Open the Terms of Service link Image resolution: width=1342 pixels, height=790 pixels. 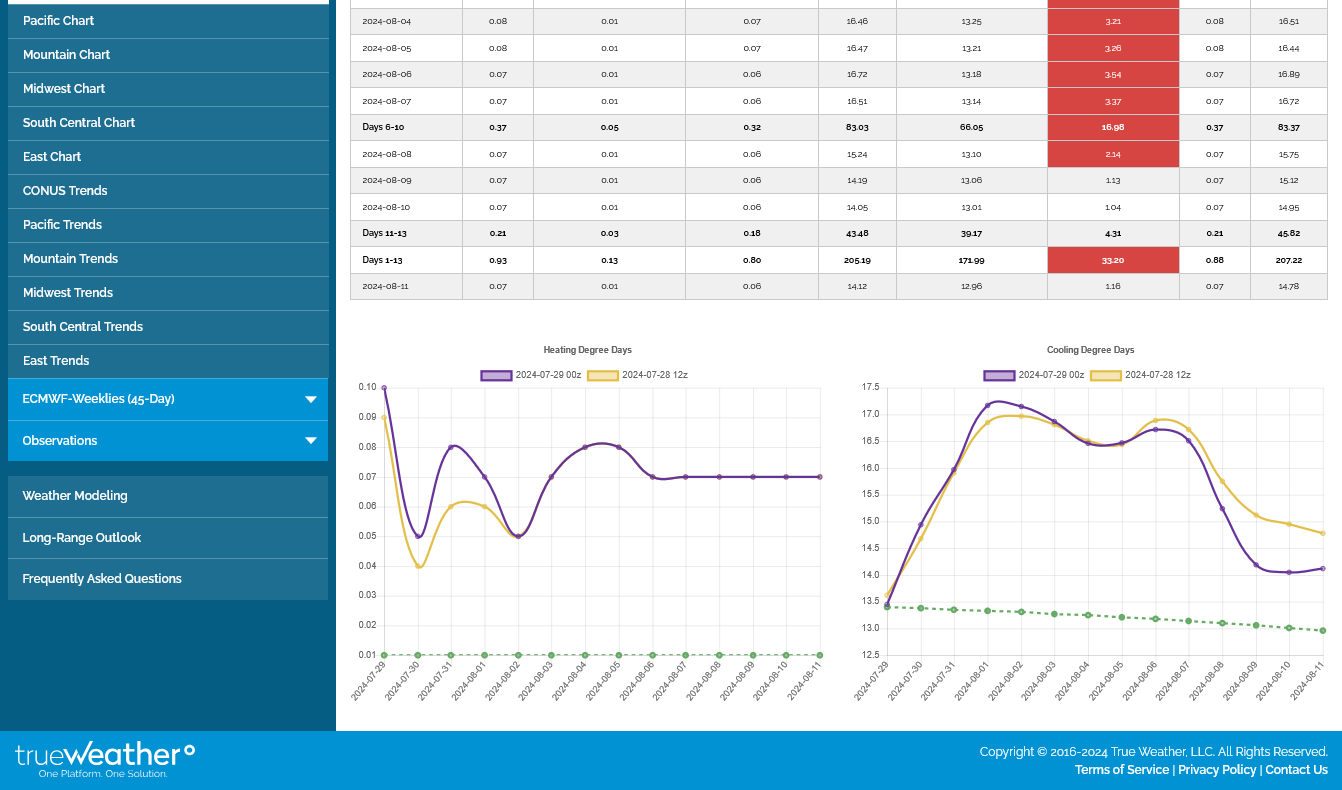(1121, 770)
